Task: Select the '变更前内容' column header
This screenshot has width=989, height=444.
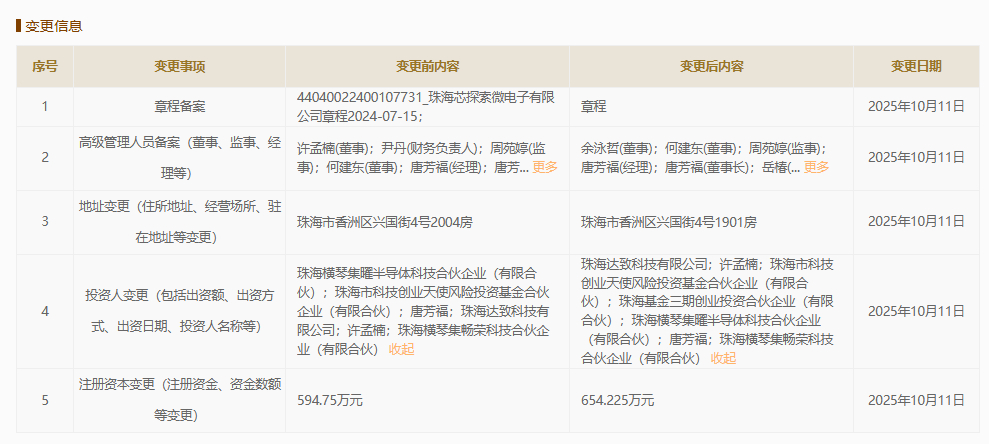Action: tap(427, 66)
